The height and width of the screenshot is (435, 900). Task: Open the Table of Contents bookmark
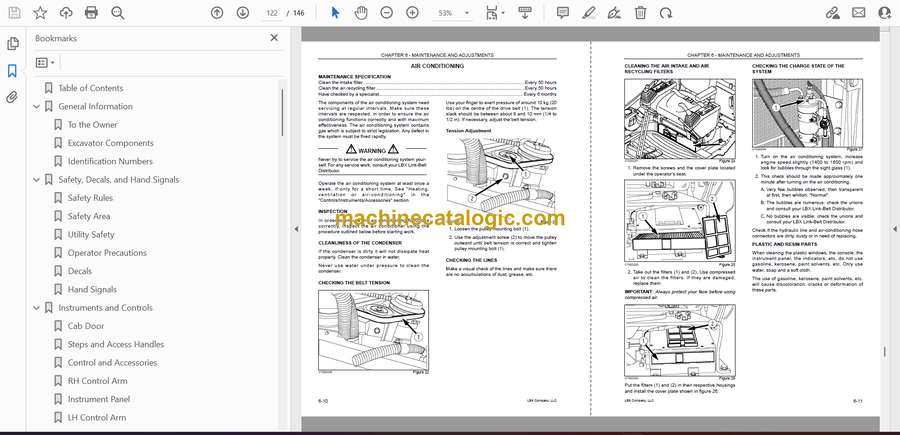pyautogui.click(x=90, y=88)
